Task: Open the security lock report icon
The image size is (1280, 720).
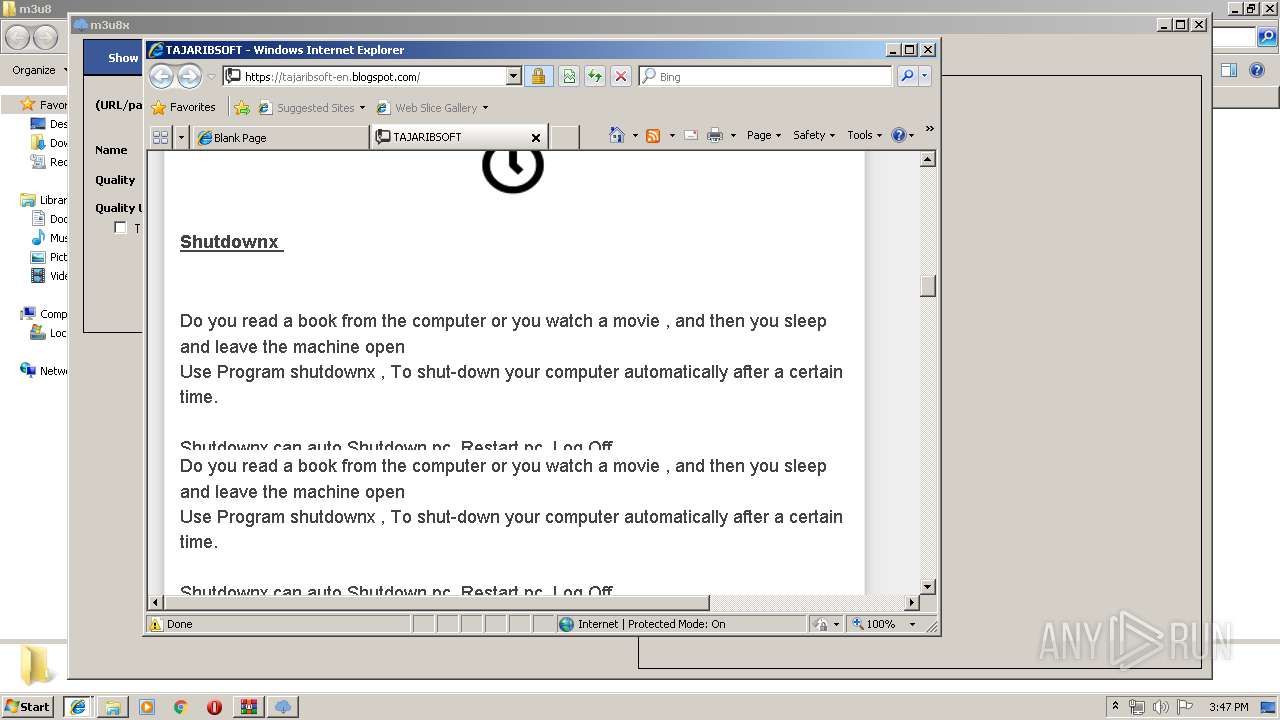Action: 538,76
